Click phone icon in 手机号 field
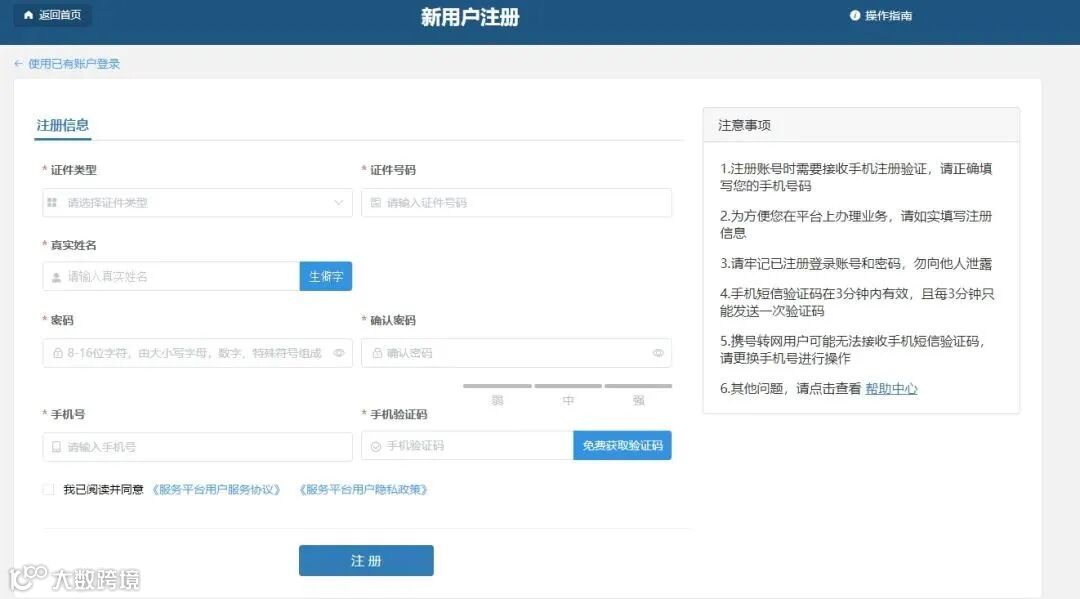The width and height of the screenshot is (1080, 599). click(x=56, y=447)
